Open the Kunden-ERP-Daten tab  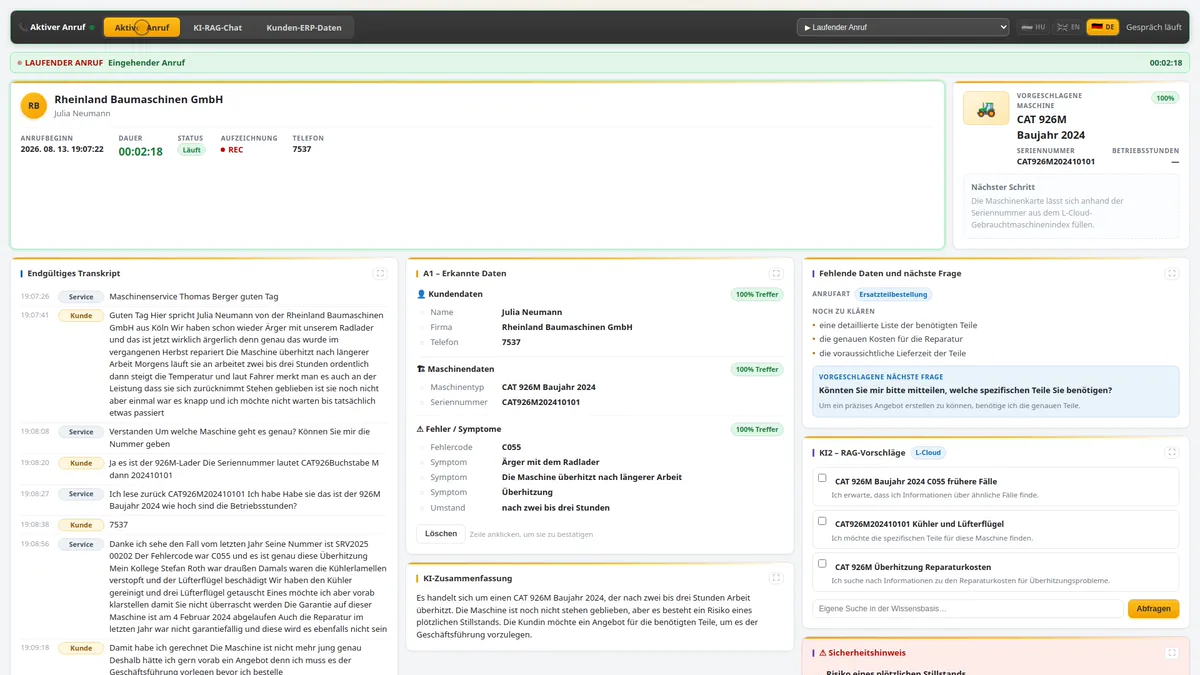[x=304, y=28]
